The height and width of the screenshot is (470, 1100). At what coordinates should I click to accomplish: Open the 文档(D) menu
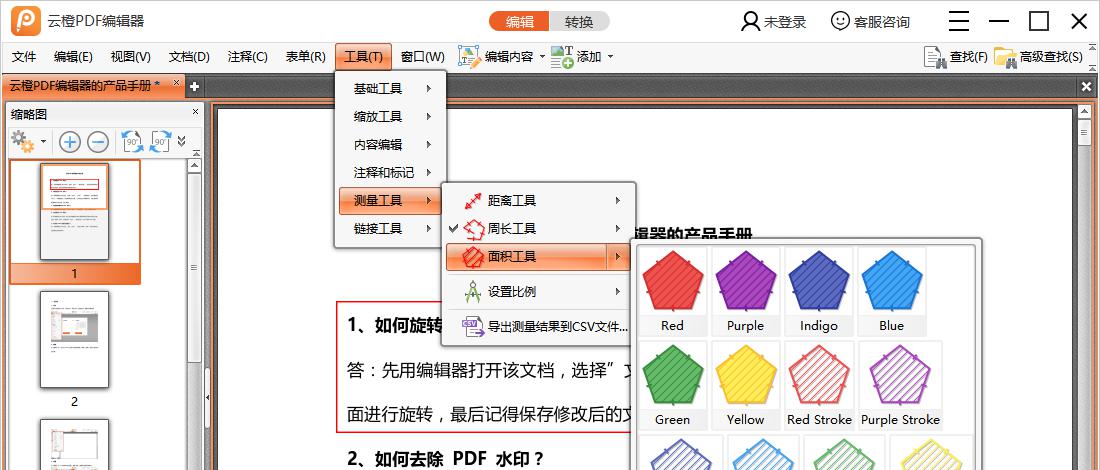click(189, 57)
